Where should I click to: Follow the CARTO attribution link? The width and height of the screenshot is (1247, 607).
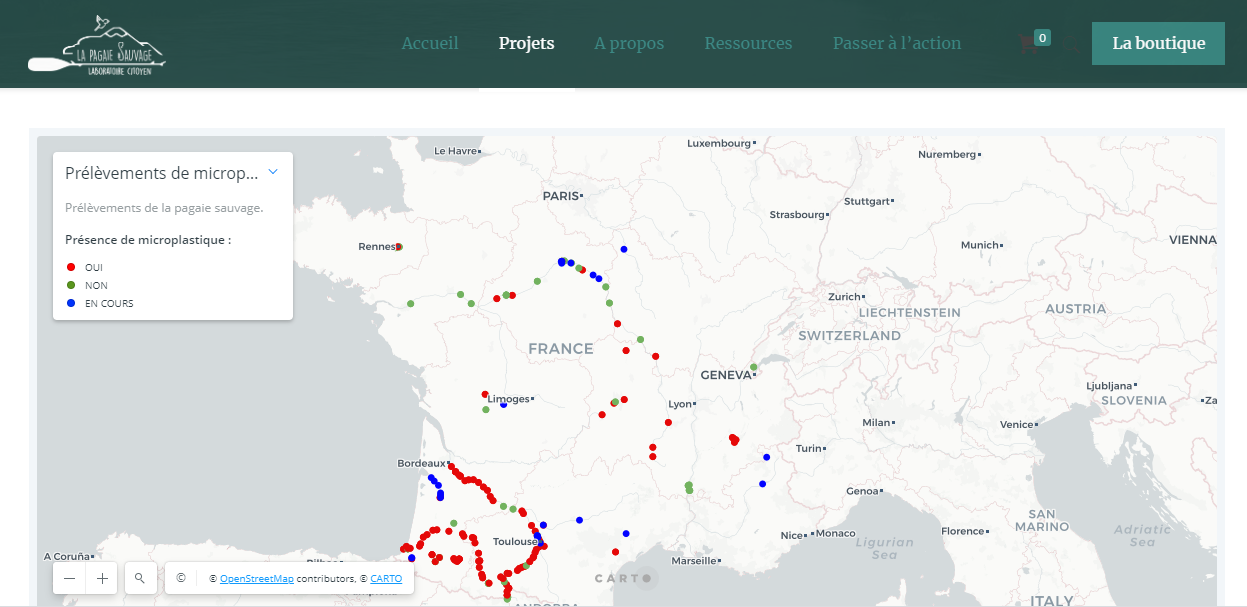point(386,579)
